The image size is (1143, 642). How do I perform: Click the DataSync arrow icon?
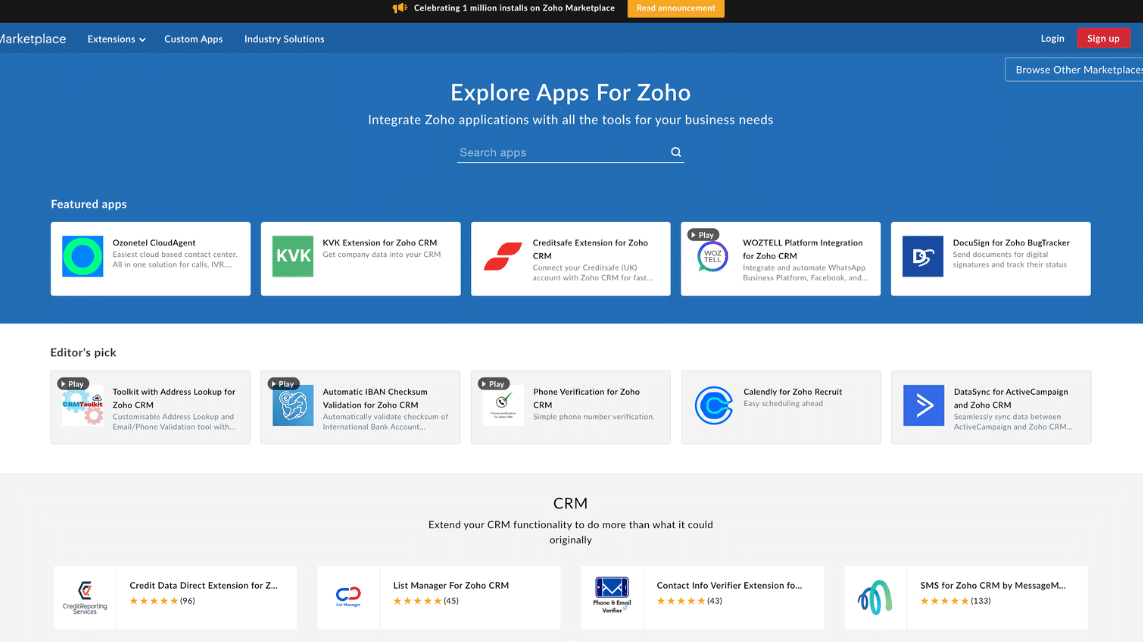(922, 406)
